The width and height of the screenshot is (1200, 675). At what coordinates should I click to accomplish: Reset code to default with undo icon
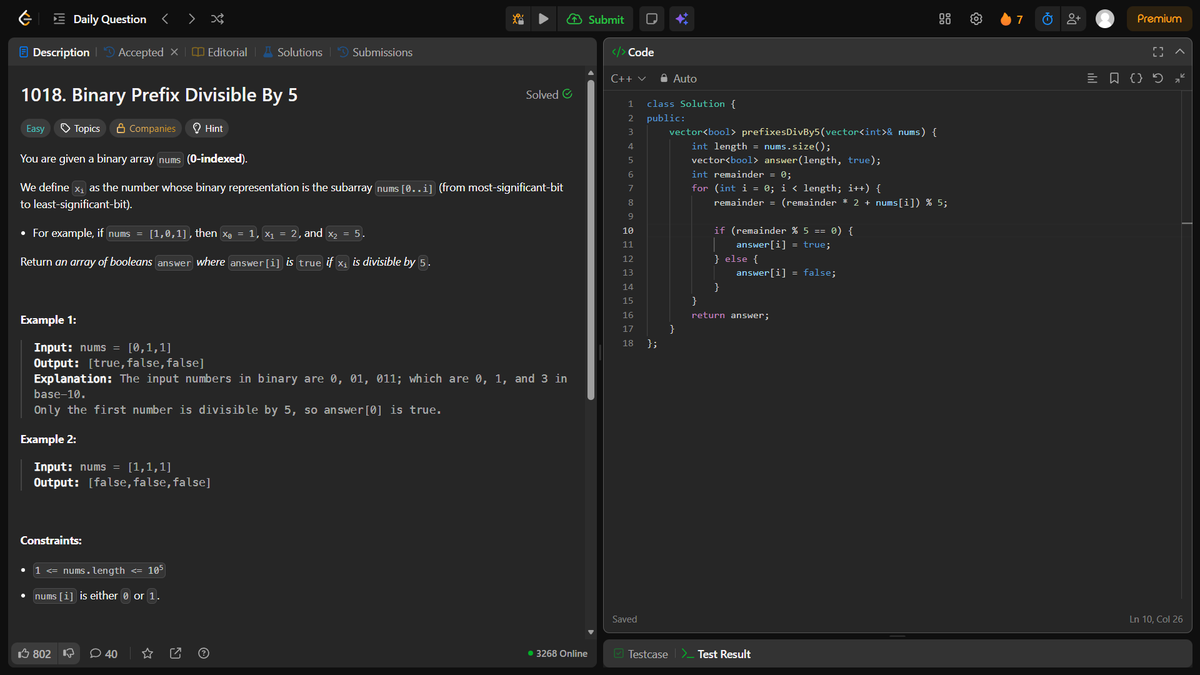click(1160, 78)
